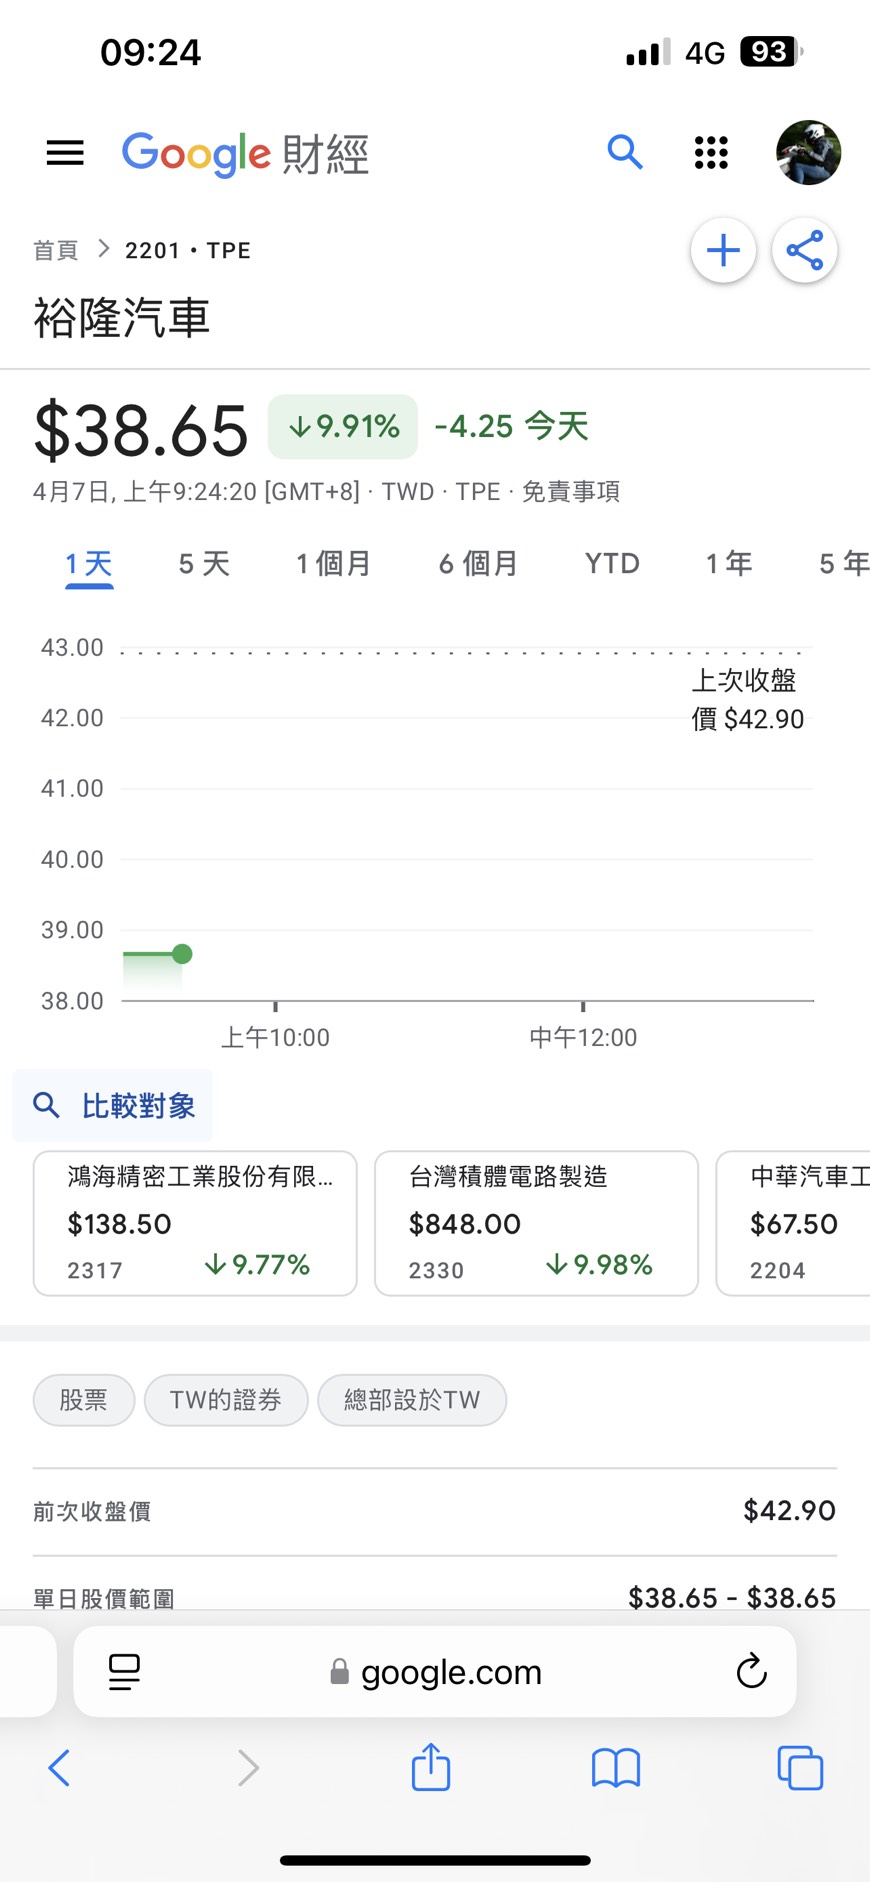Tap the $38.65 current price

tap(141, 430)
